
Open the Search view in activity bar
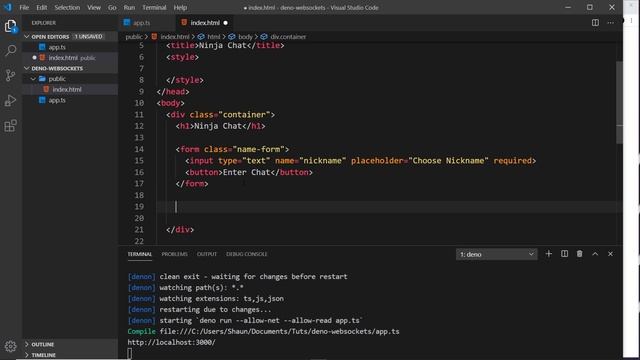[10, 51]
